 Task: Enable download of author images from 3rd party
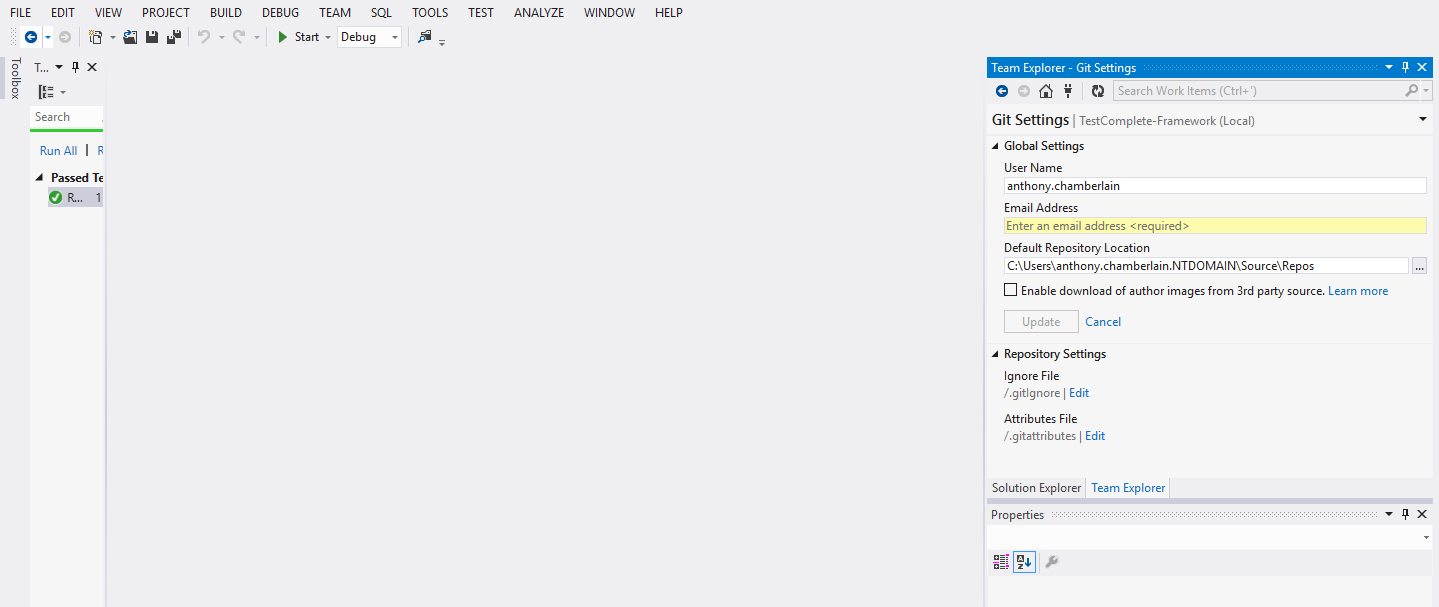[1011, 289]
